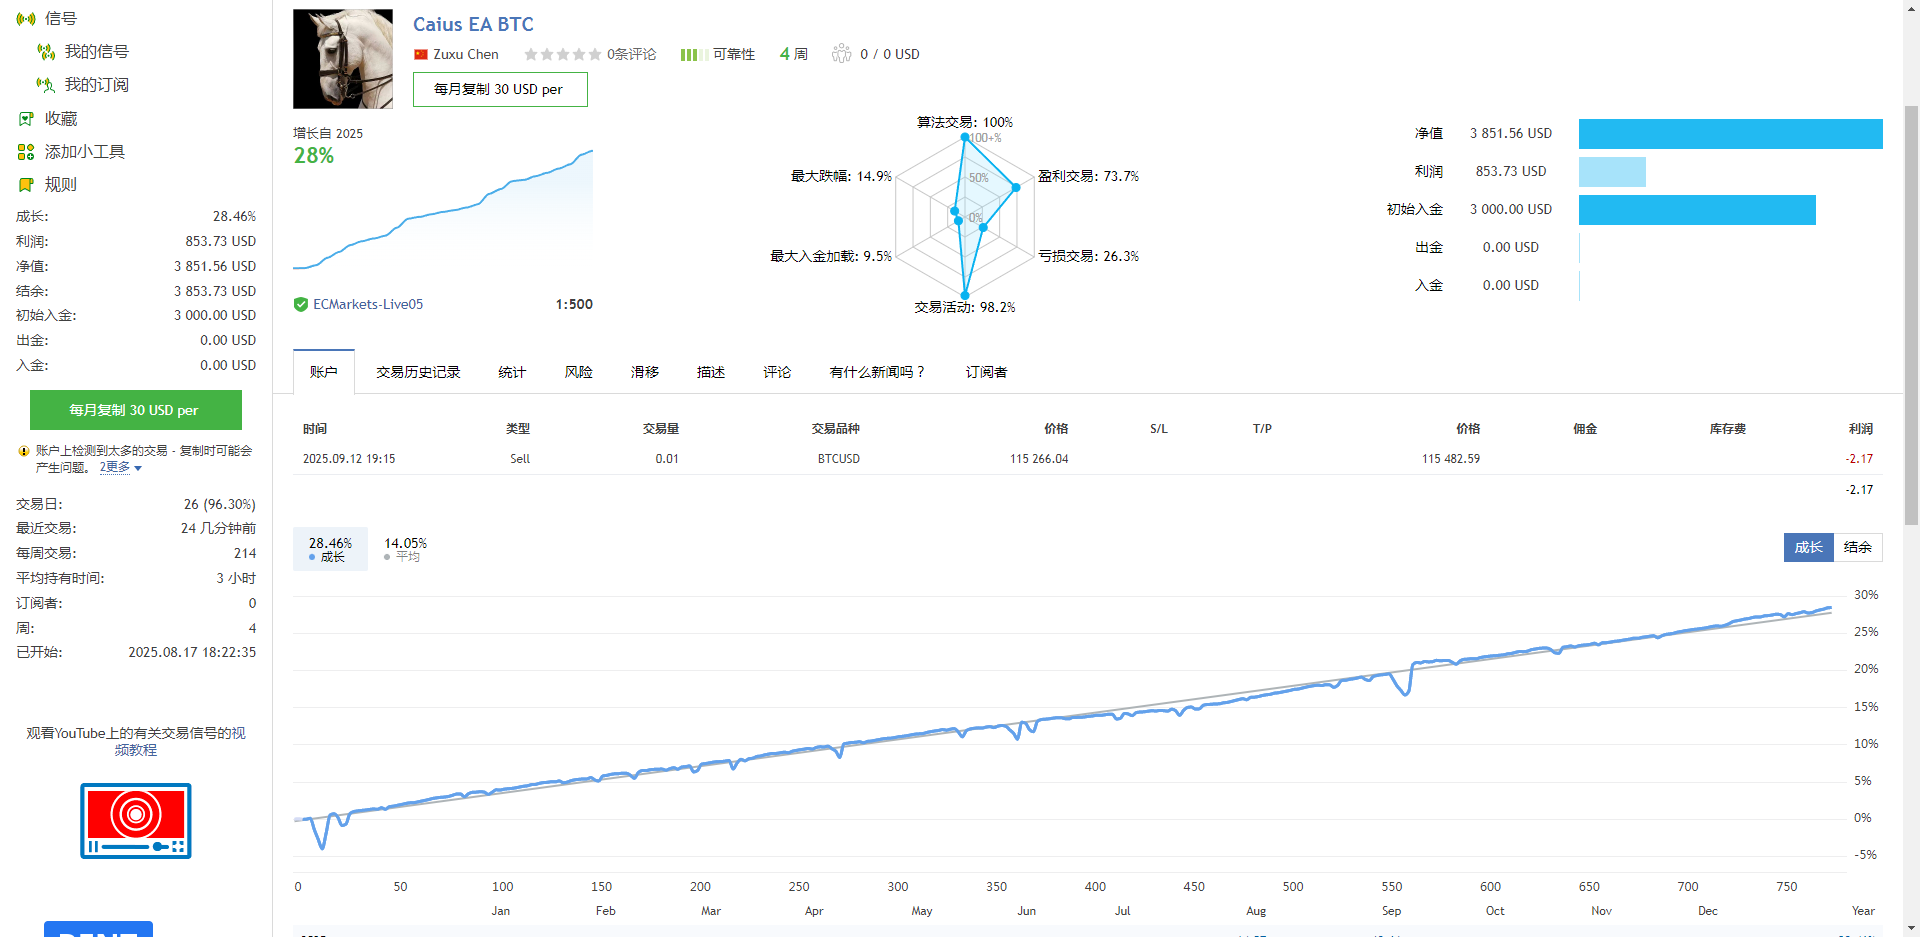Click the 115 266.04 open price cell
This screenshot has width=1920, height=937.
1039,459
